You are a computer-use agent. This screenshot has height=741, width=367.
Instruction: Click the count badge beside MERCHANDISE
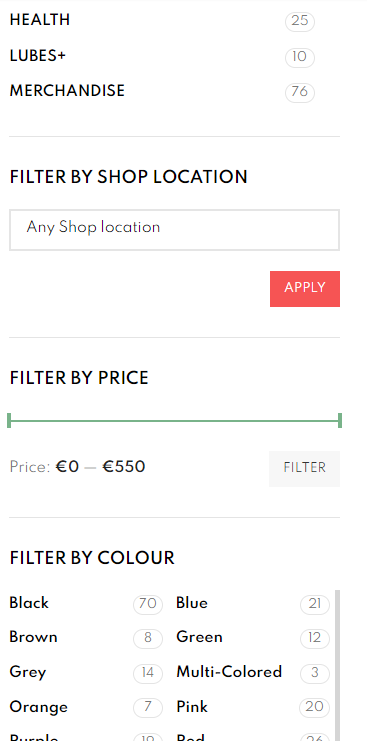(x=300, y=92)
